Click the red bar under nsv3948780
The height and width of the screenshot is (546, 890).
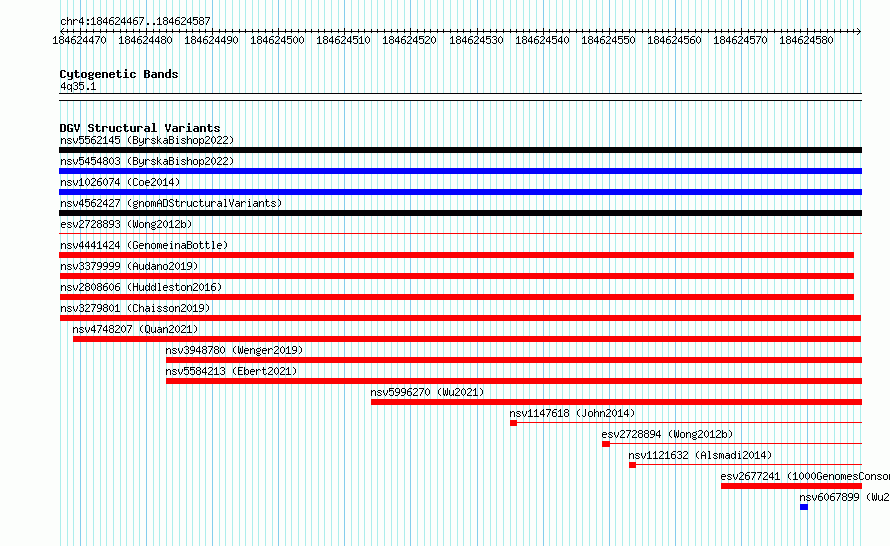click(x=514, y=360)
